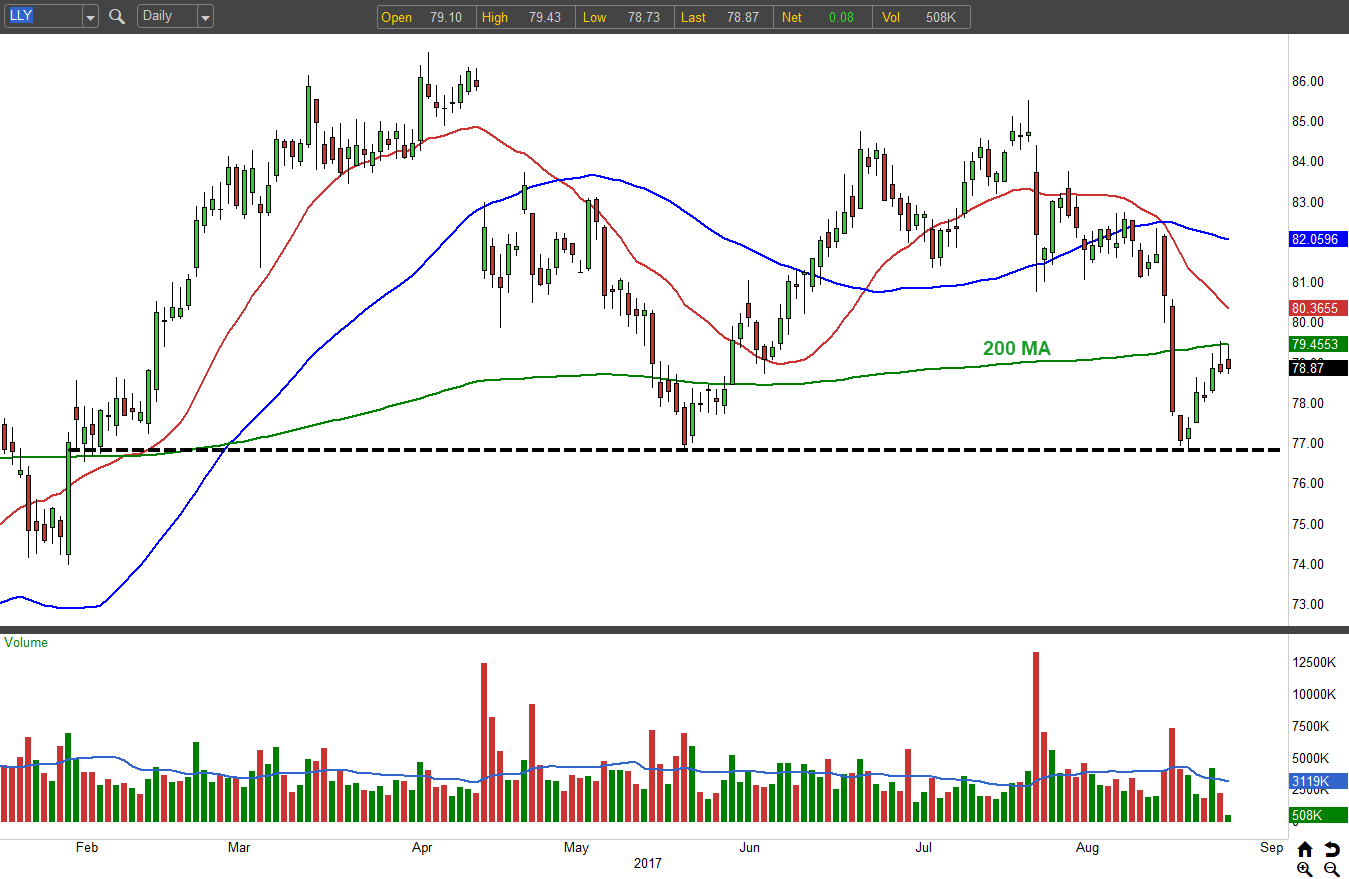The height and width of the screenshot is (879, 1349).
Task: Click the 3119K volume average tag
Action: click(1319, 781)
